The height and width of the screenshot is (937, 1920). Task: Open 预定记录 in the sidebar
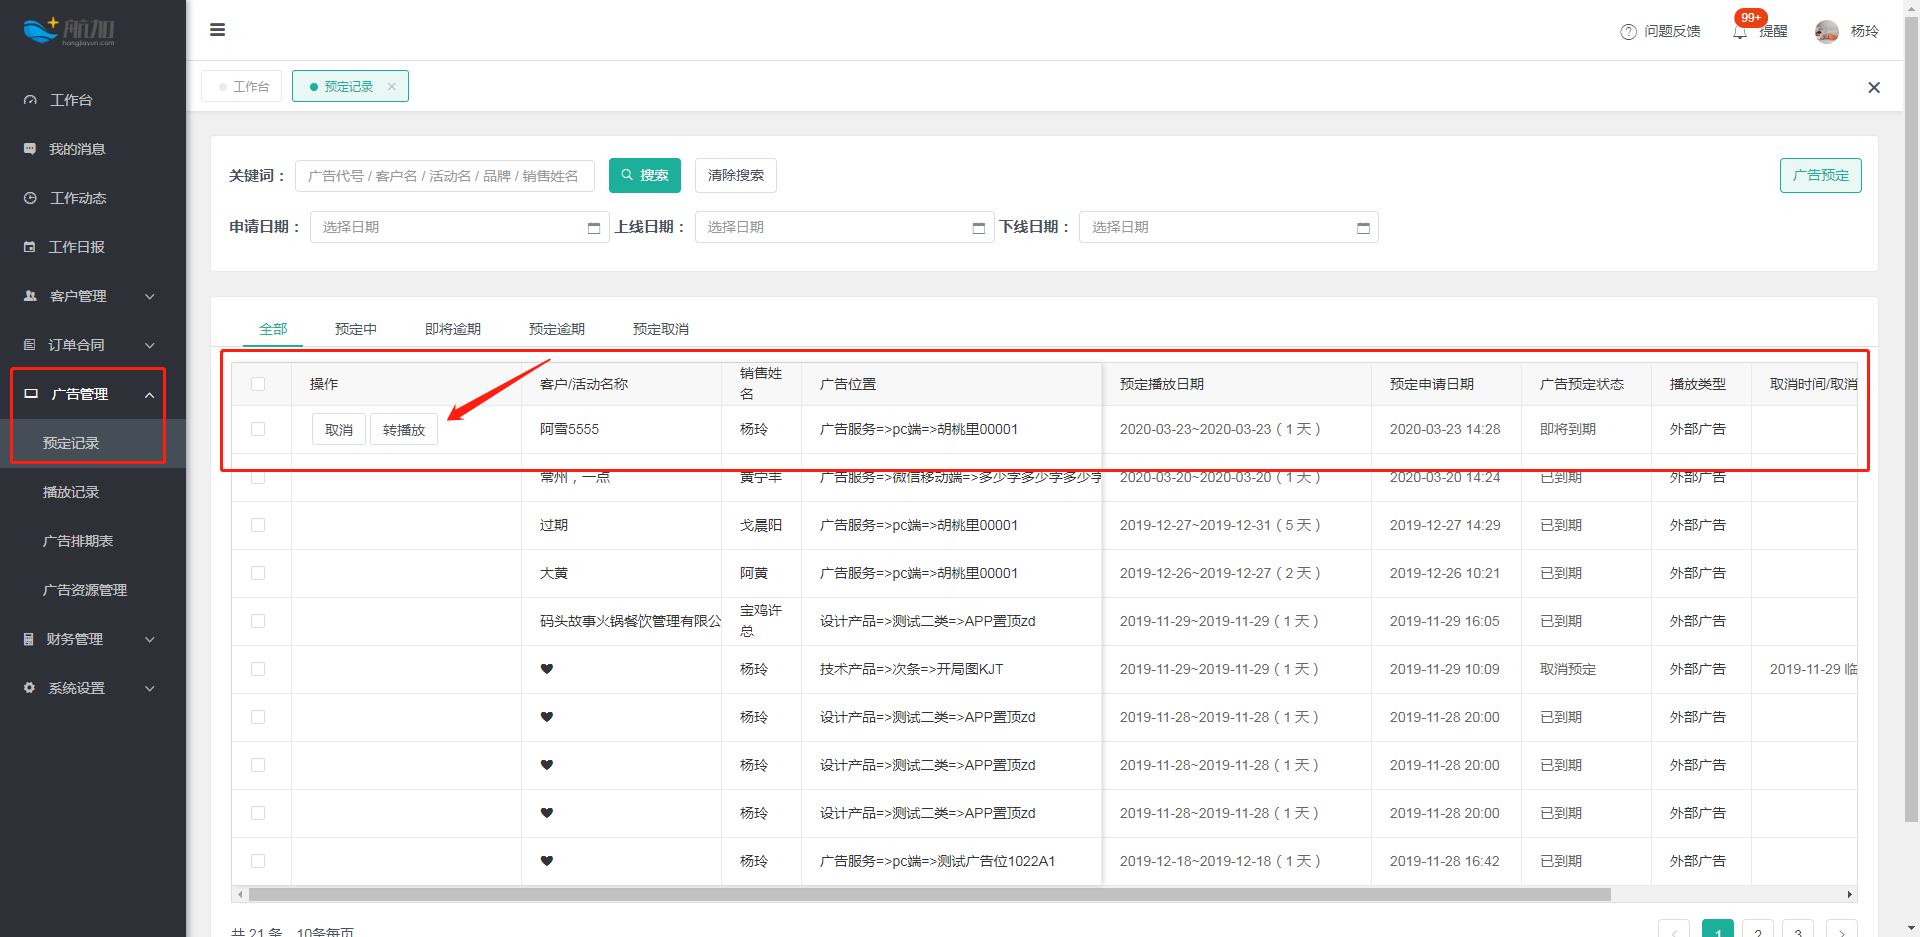click(x=71, y=443)
